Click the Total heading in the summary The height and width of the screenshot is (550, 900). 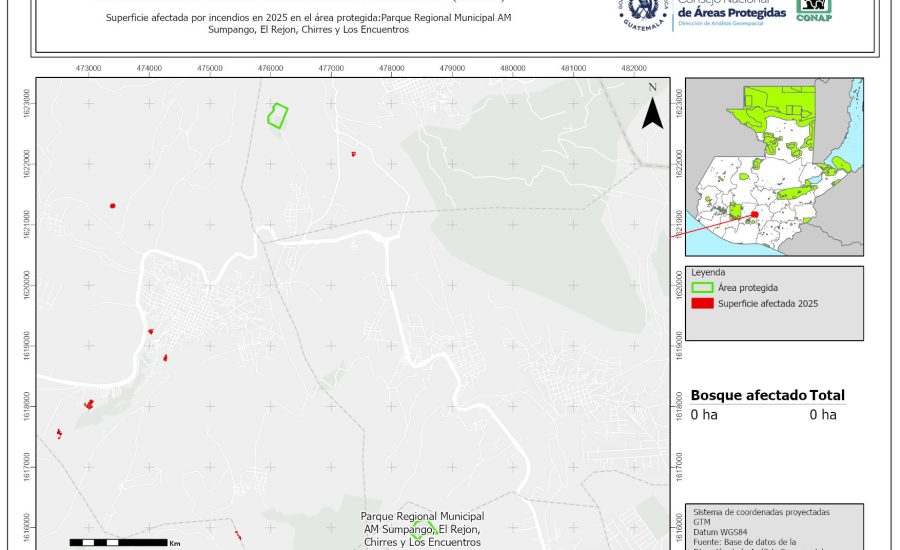point(827,396)
